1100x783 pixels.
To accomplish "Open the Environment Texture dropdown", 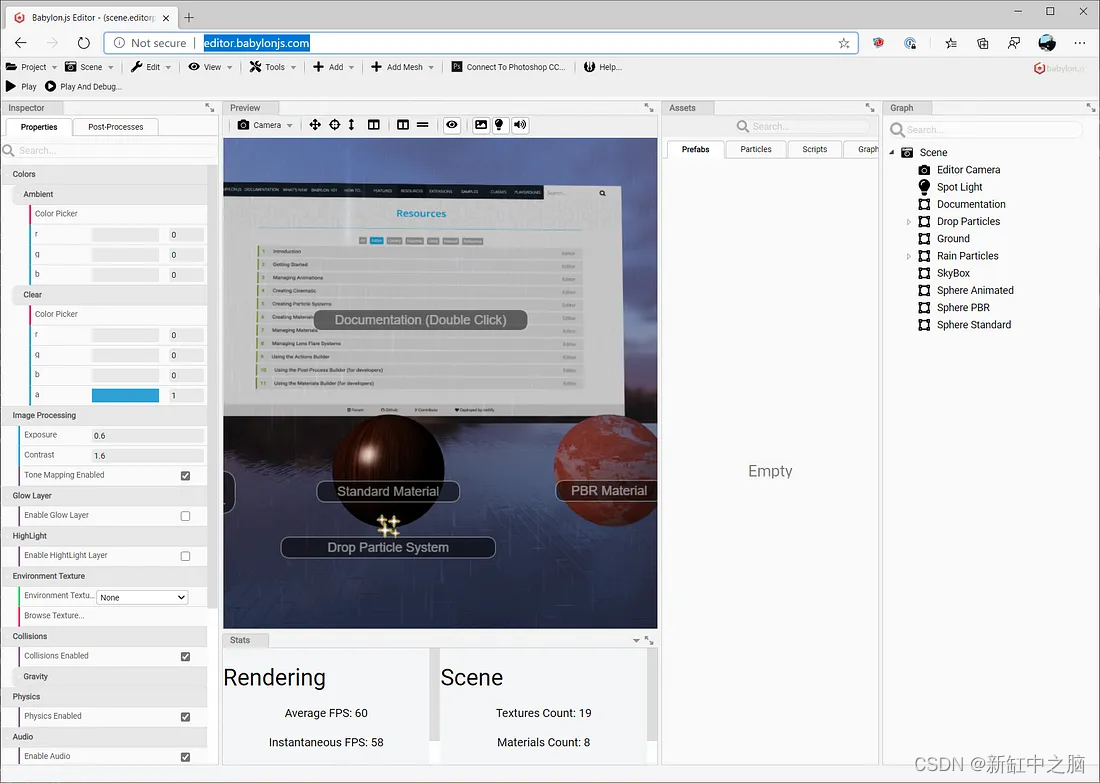I will tap(142, 597).
